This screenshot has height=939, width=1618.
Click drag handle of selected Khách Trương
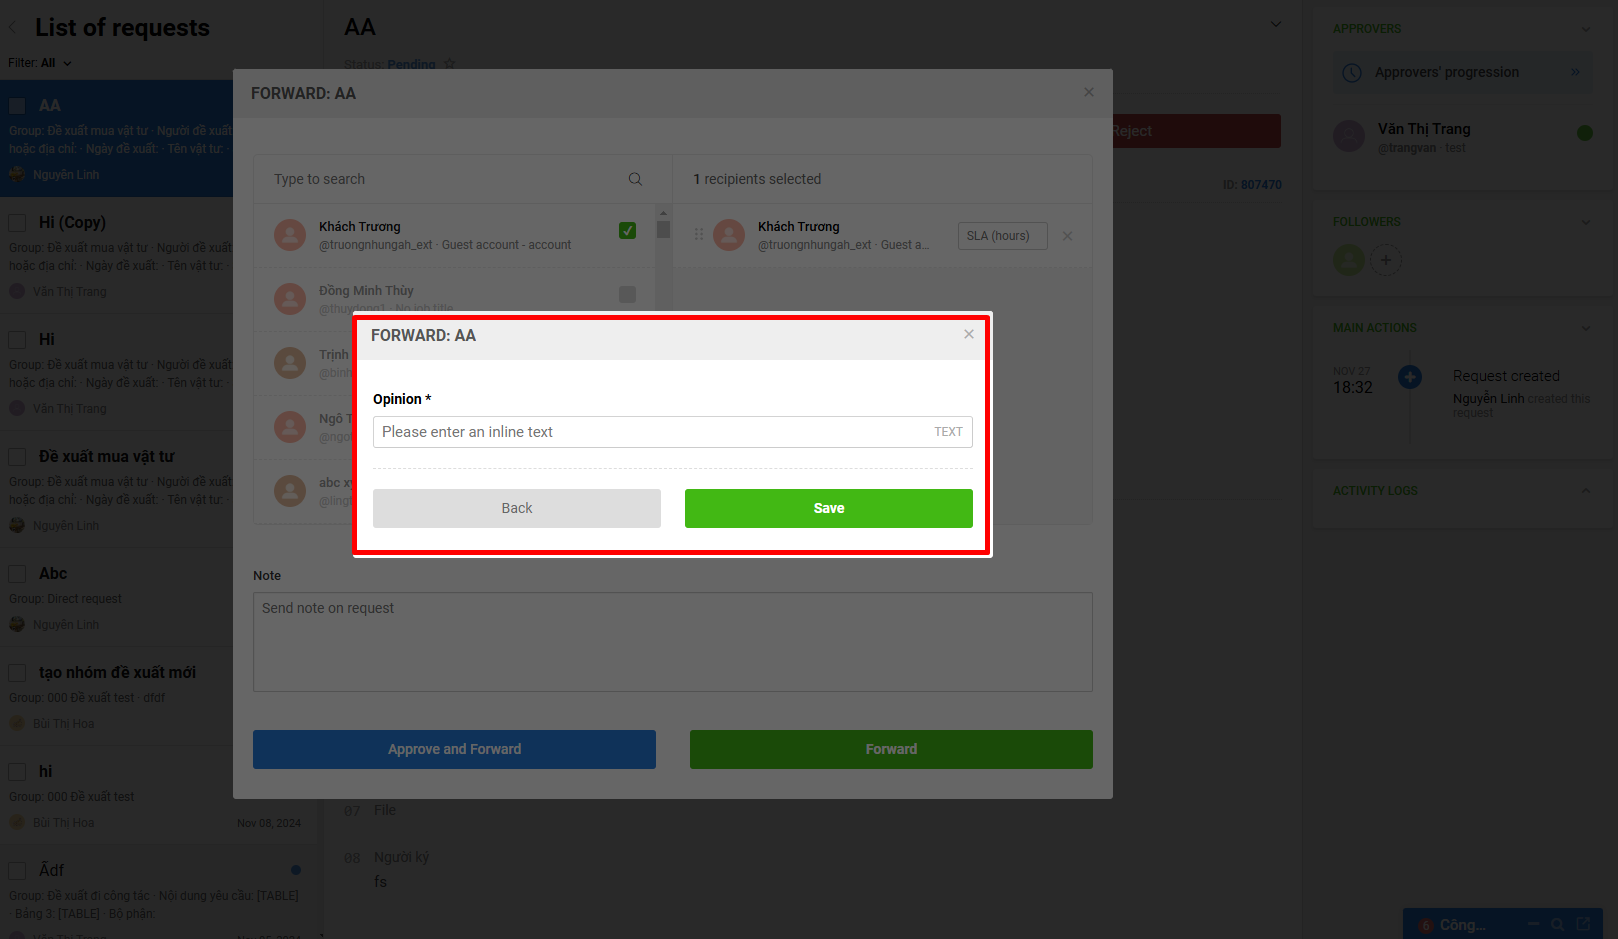[x=698, y=234]
